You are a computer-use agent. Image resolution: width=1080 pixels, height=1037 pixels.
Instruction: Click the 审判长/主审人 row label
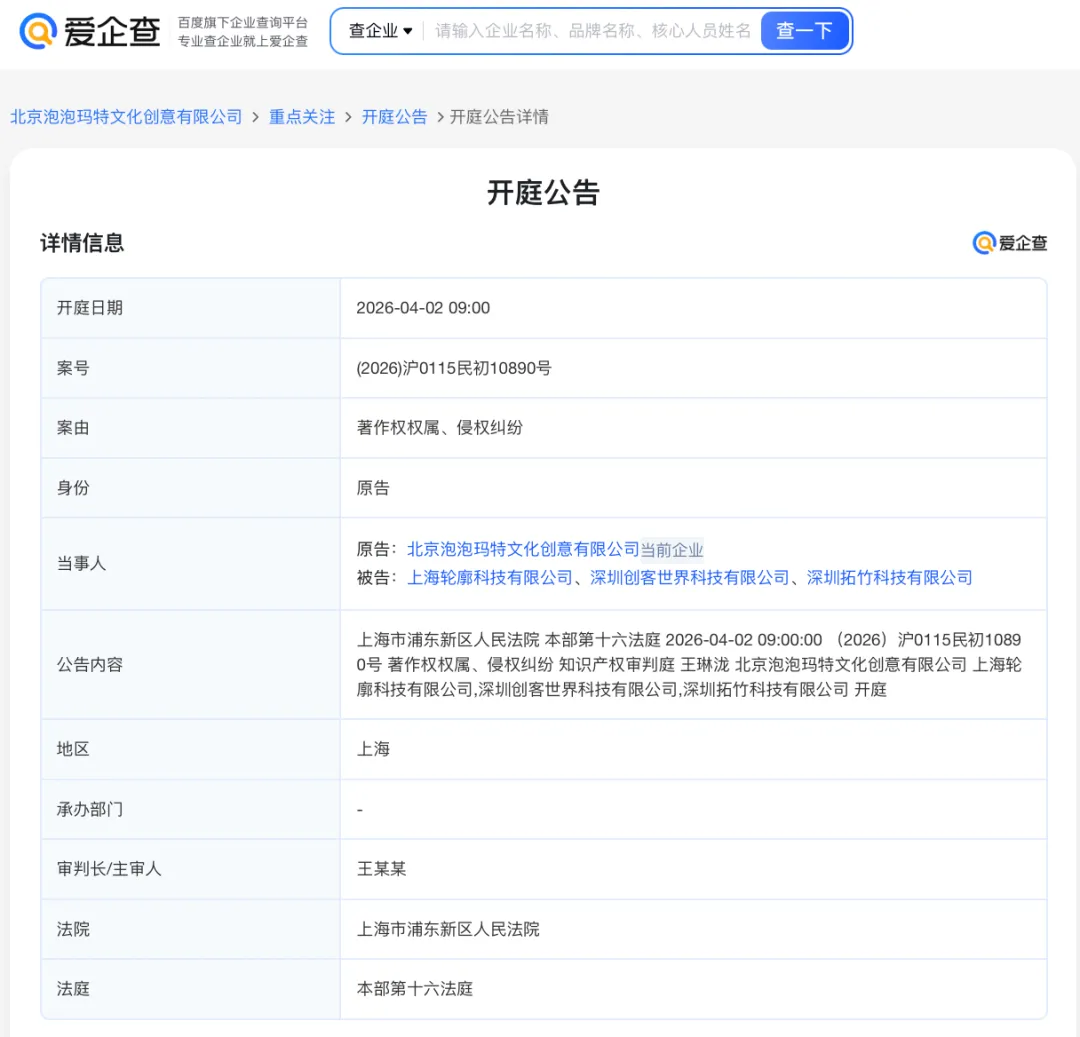pyautogui.click(x=109, y=869)
